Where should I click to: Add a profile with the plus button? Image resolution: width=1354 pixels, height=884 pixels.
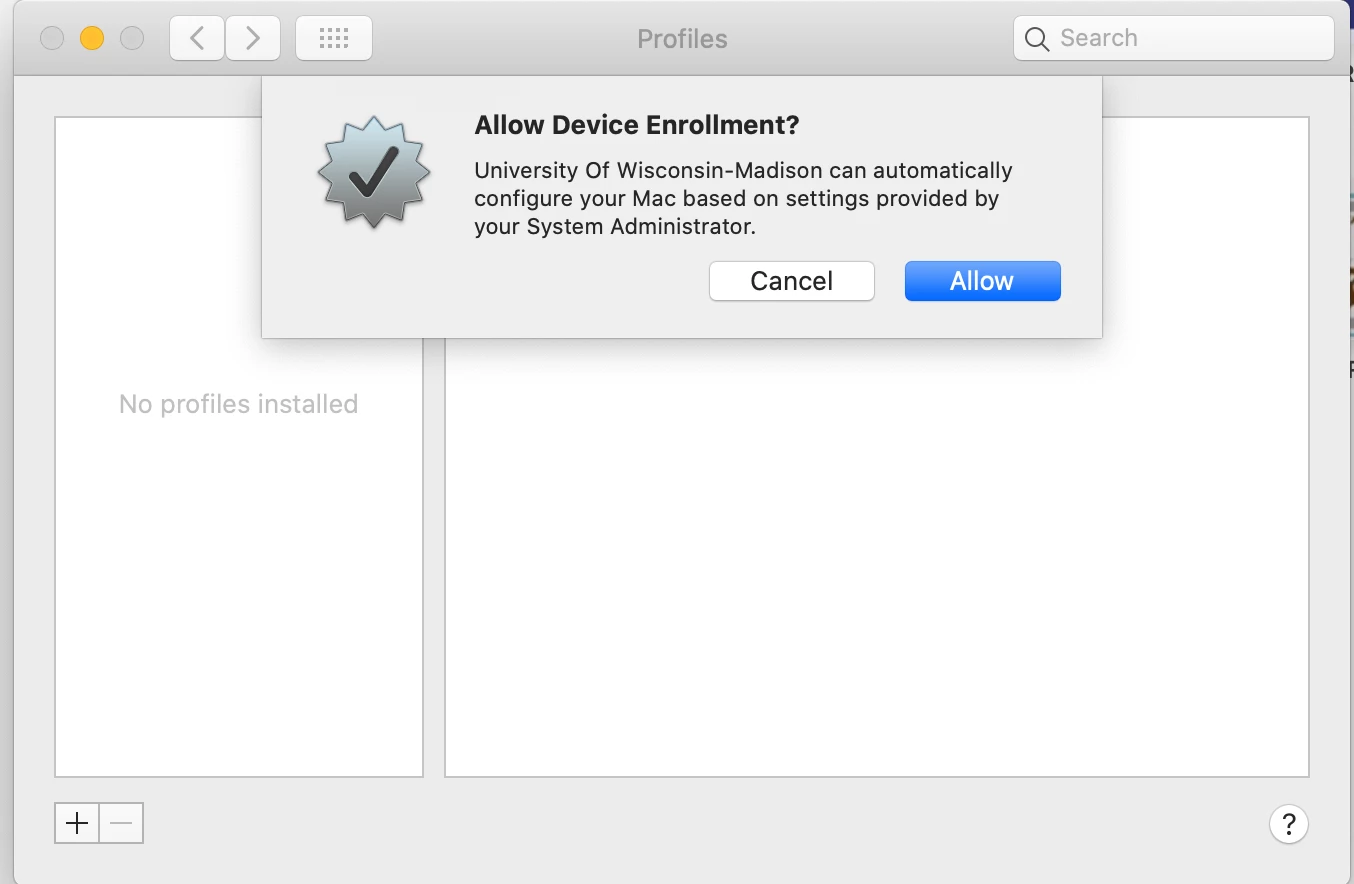click(77, 823)
